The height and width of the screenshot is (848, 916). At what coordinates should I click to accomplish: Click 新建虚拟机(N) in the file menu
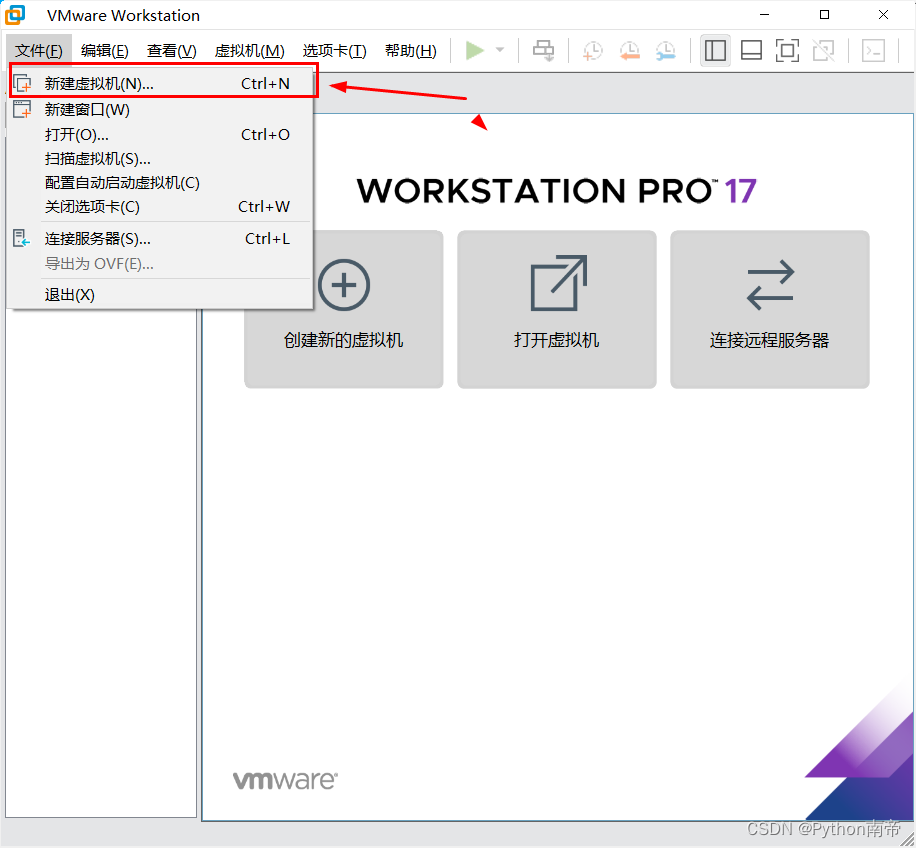(97, 84)
